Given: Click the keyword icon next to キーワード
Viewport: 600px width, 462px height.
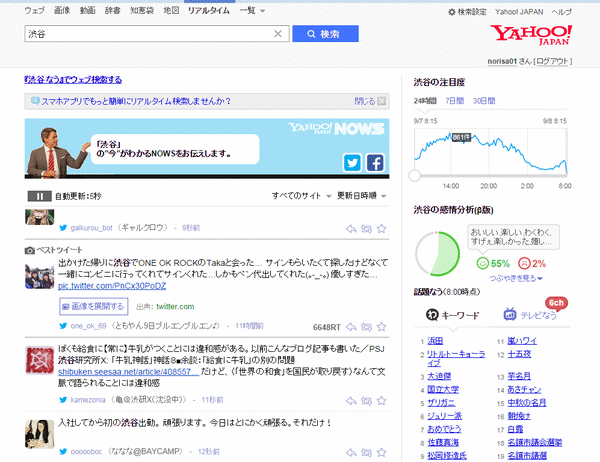Looking at the screenshot, I should pyautogui.click(x=432, y=315).
